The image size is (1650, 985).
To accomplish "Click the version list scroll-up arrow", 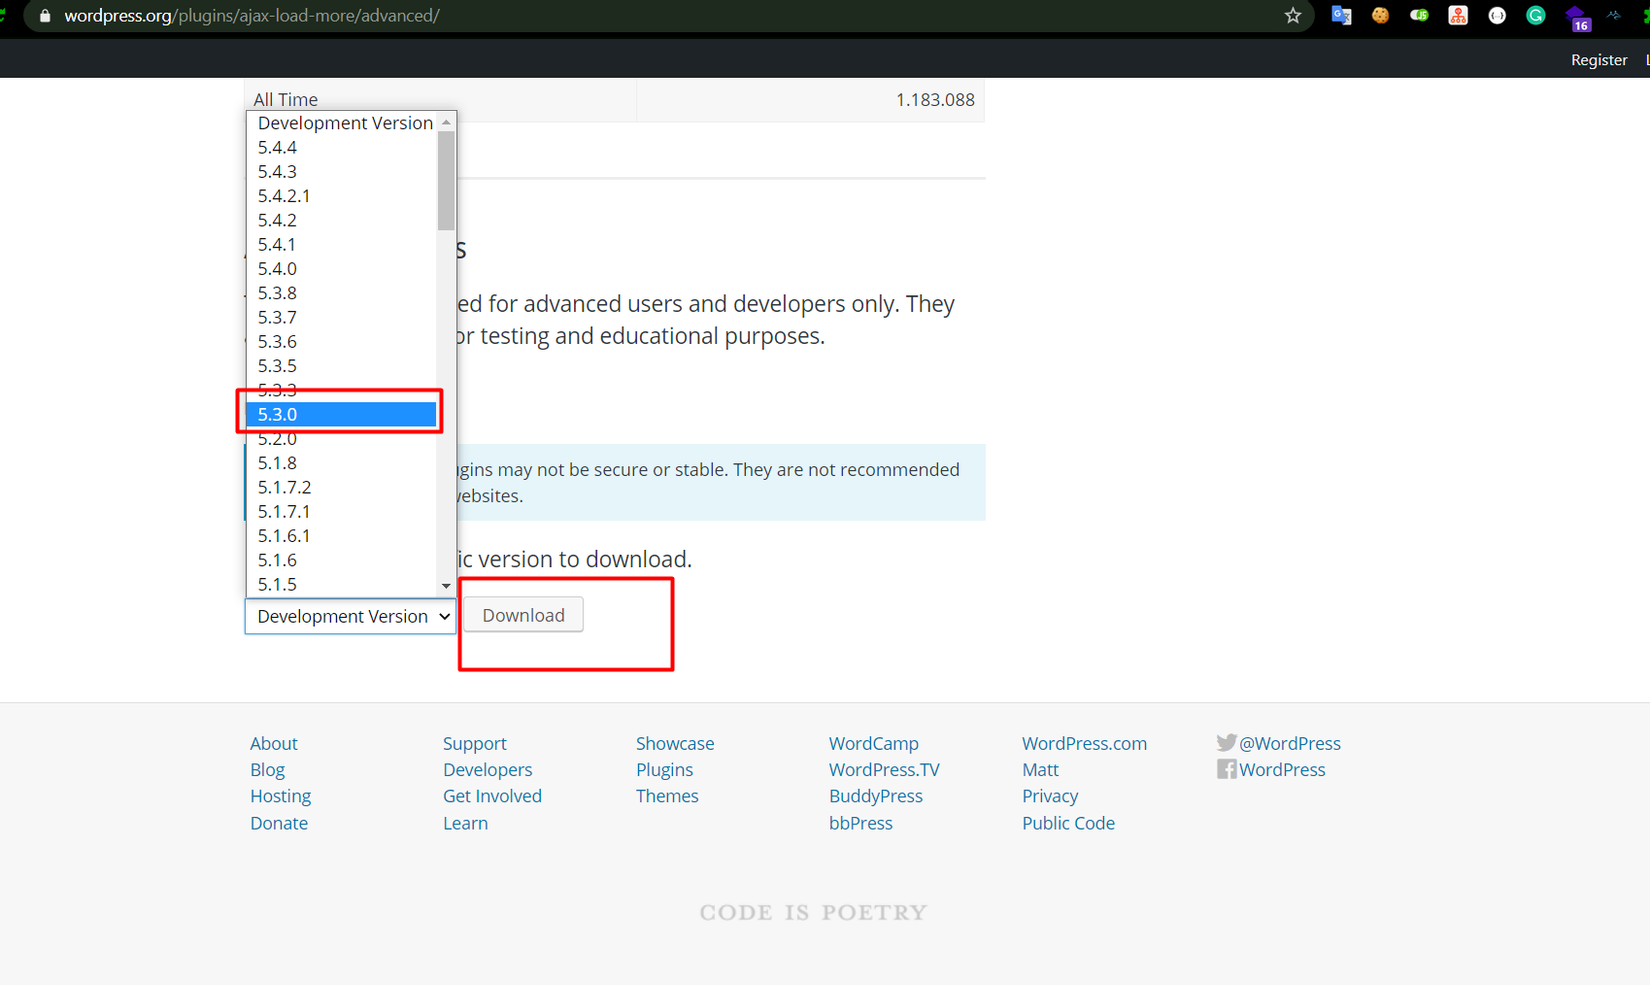I will coord(446,122).
